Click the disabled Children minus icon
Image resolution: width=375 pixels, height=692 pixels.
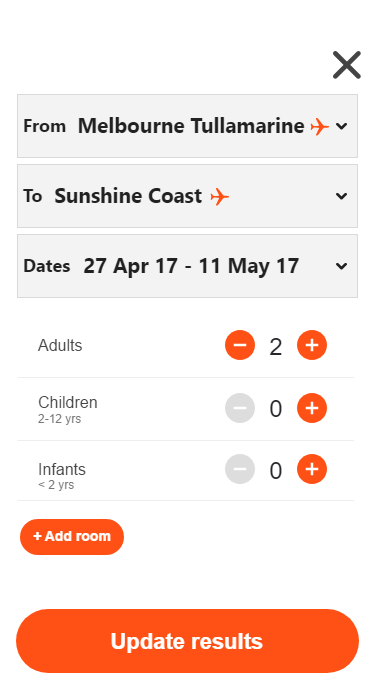pos(240,408)
